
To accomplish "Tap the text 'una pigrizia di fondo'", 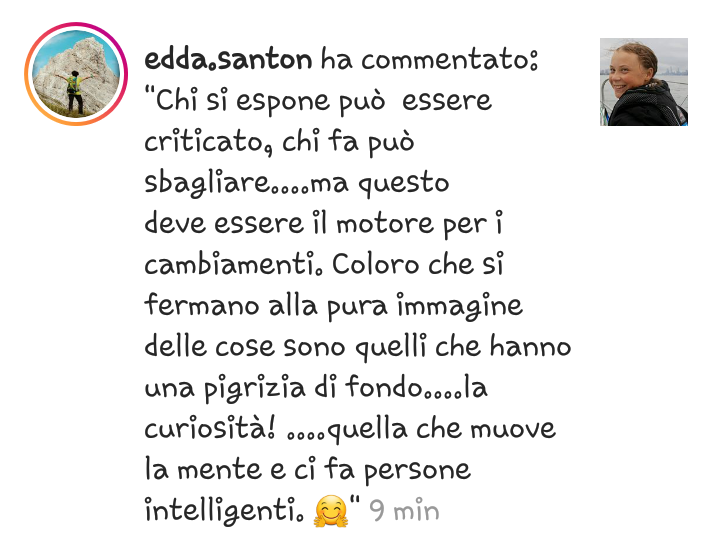I will (x=283, y=388).
